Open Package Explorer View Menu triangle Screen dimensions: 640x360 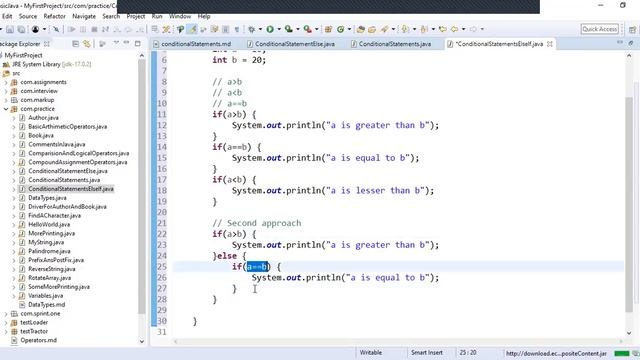click(116, 42)
